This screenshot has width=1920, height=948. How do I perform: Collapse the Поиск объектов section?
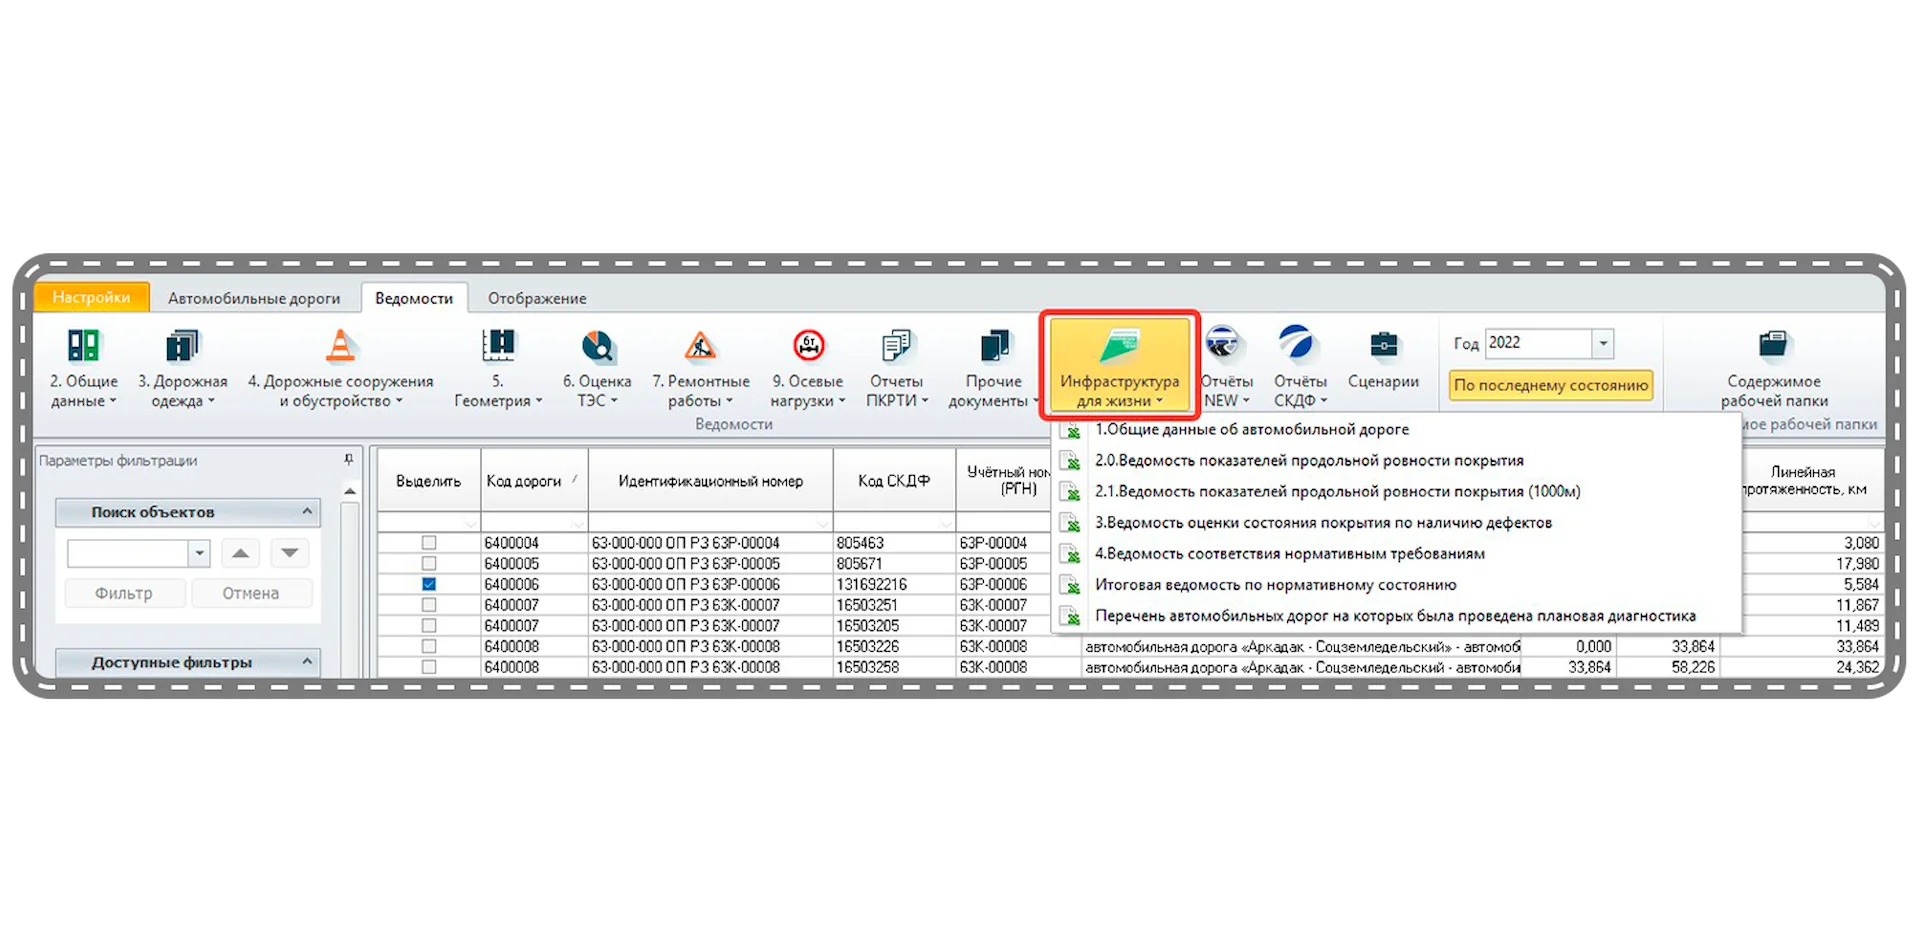(x=307, y=512)
